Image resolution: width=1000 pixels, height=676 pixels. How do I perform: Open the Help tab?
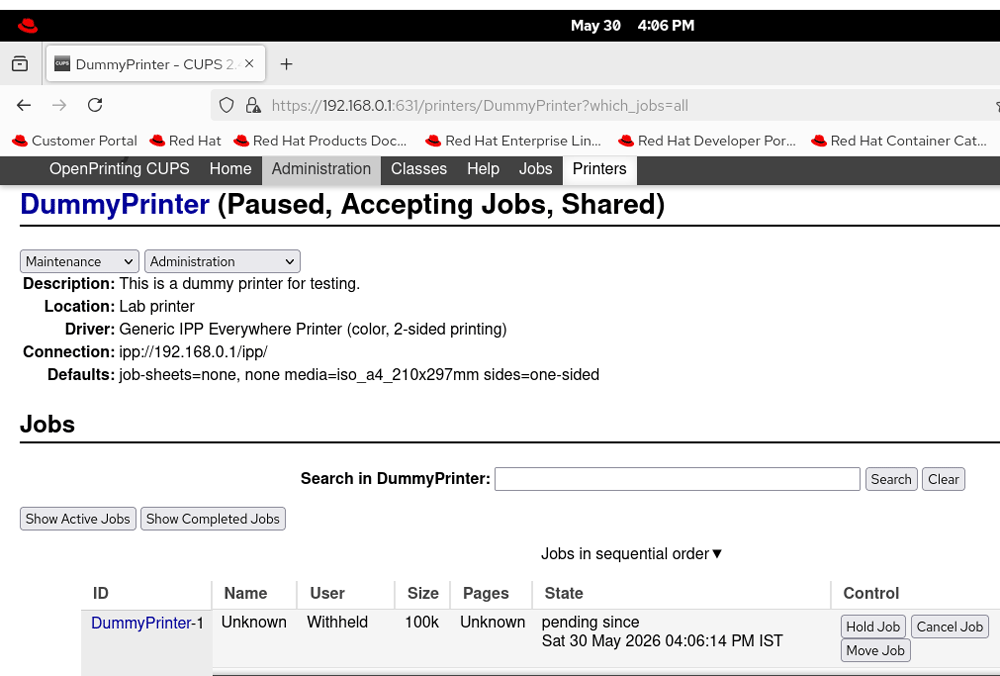click(483, 169)
